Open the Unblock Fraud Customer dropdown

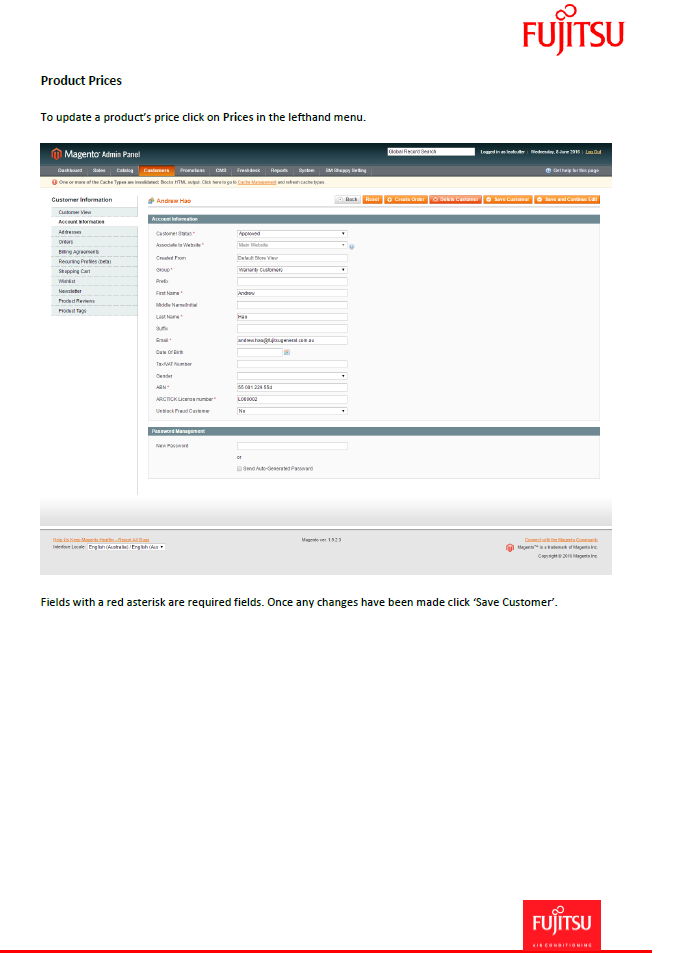pos(292,411)
